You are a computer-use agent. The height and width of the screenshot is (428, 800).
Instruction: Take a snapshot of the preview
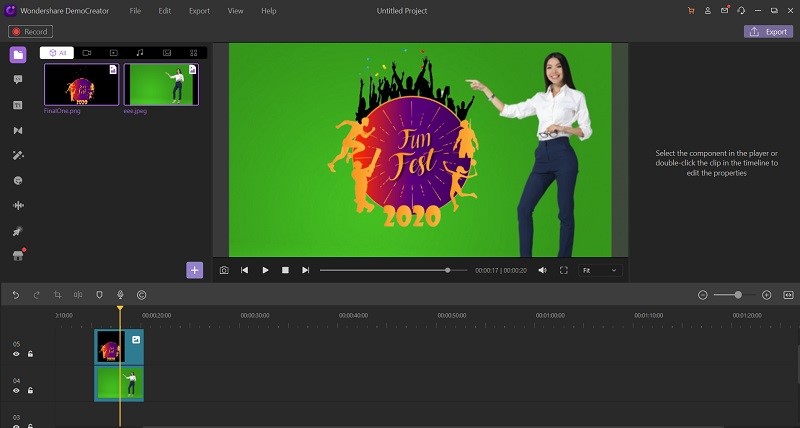pyautogui.click(x=224, y=270)
